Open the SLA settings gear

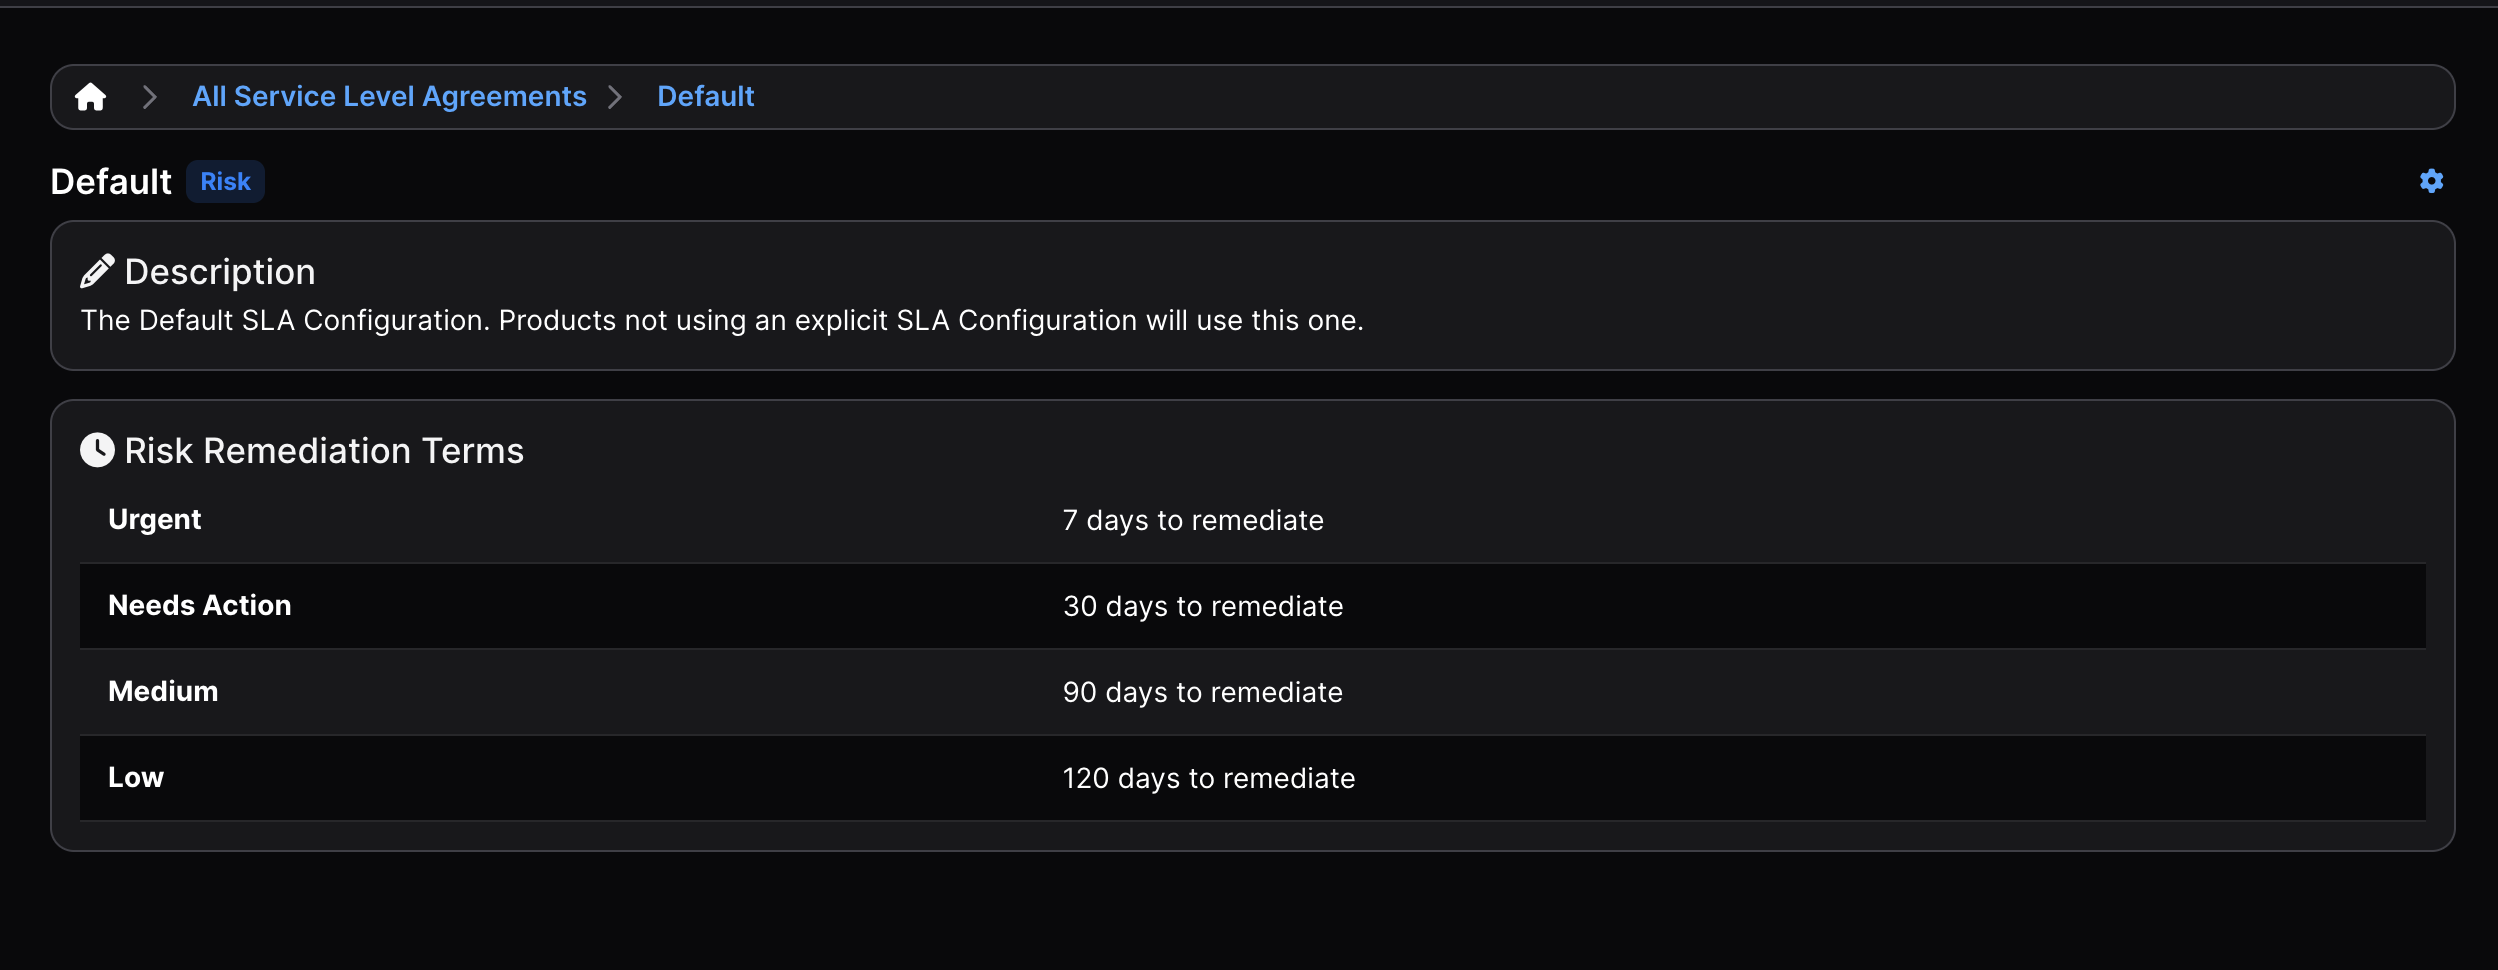(2431, 181)
